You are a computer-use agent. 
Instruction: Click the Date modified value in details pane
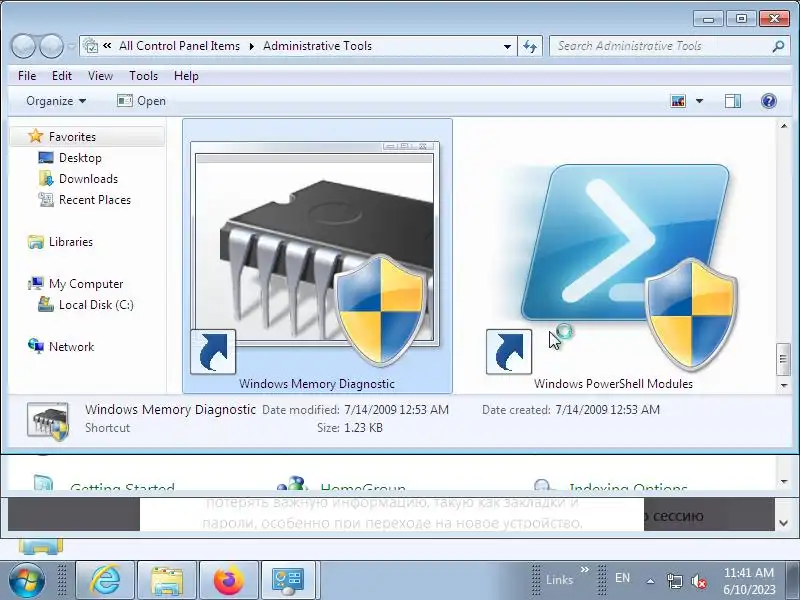point(396,410)
